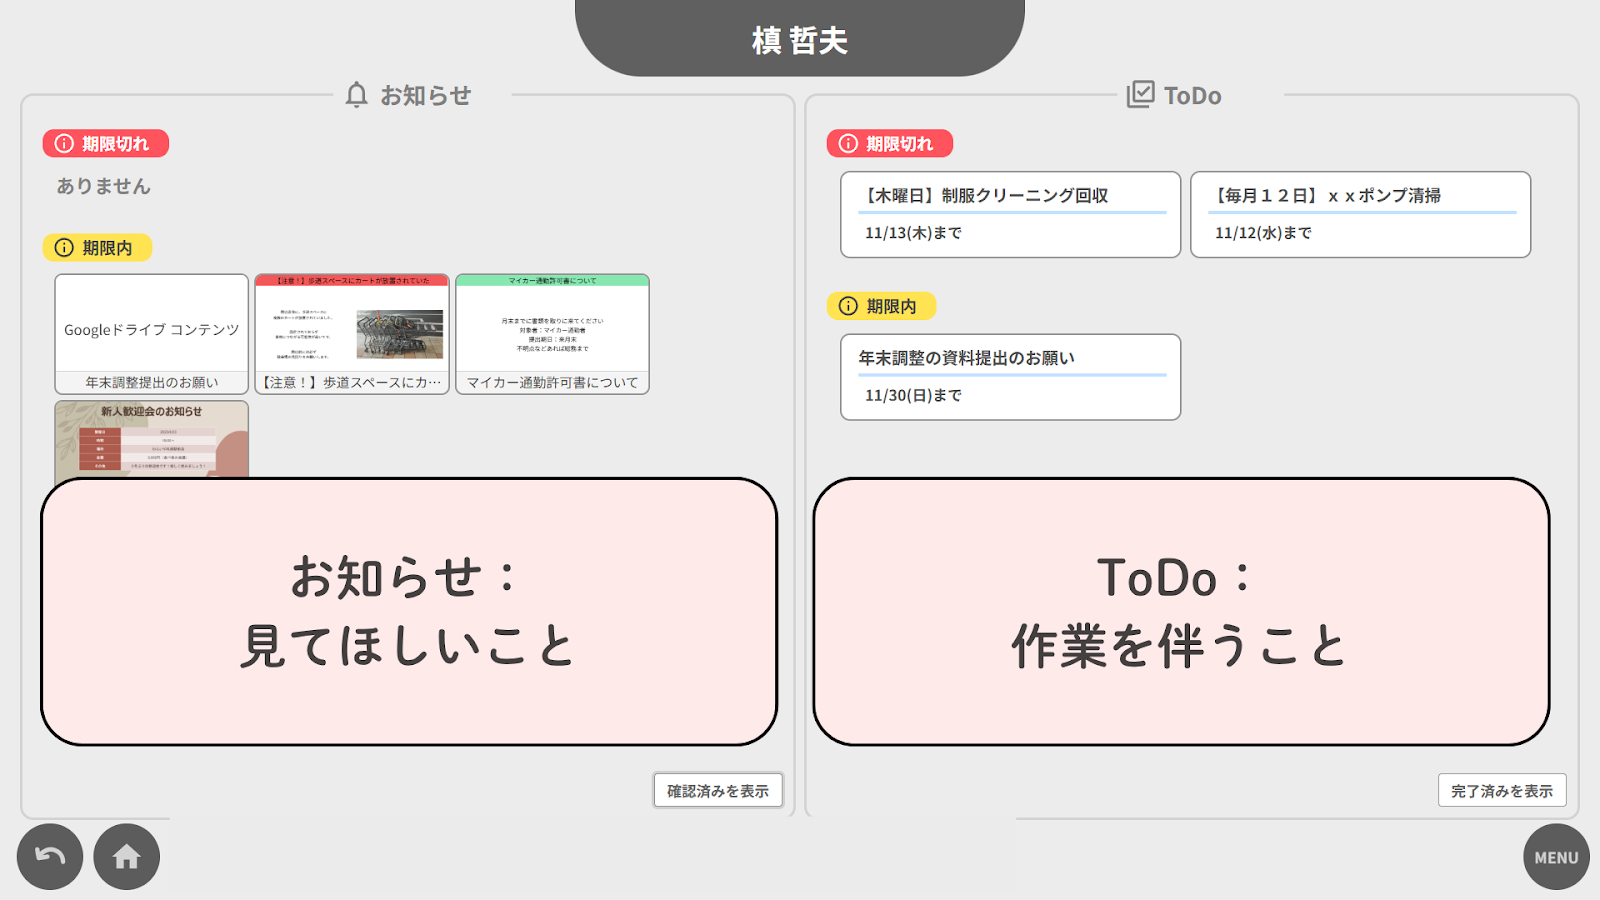Open the 【木曜日】制服クリーニング回収 task card
1600x900 pixels.
coord(1010,213)
